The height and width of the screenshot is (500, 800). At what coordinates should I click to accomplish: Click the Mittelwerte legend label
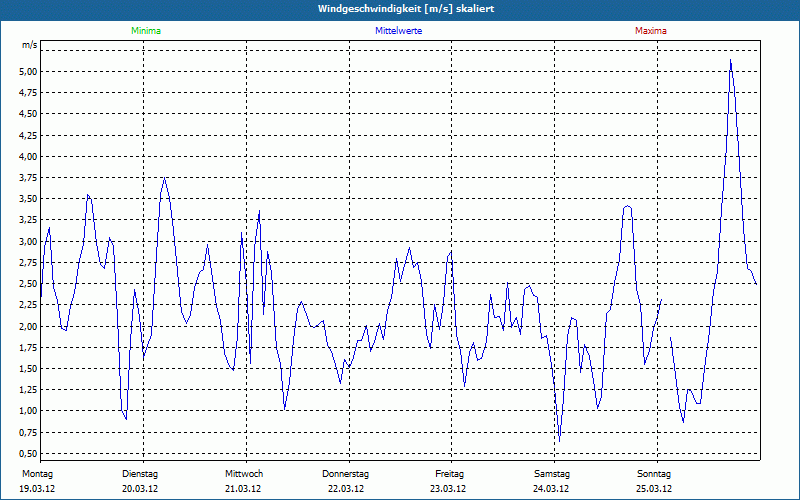tap(398, 31)
